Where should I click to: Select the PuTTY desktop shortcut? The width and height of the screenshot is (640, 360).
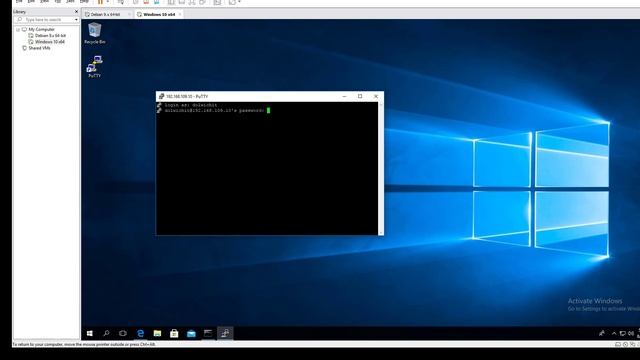pos(94,67)
